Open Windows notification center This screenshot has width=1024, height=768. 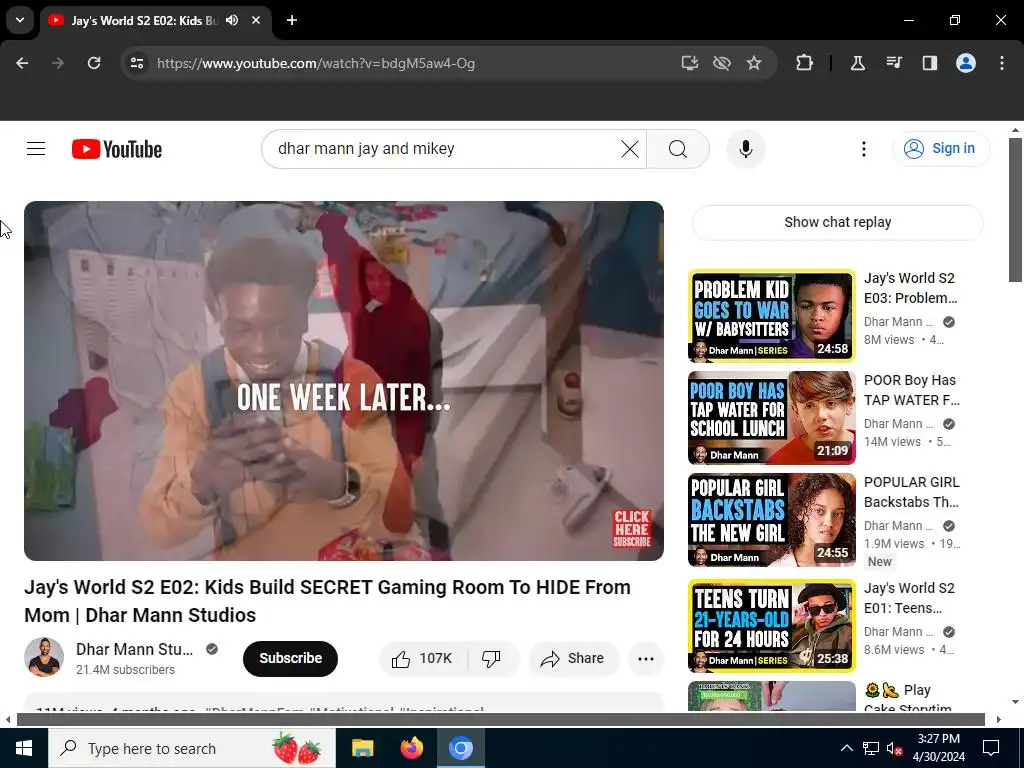click(991, 748)
